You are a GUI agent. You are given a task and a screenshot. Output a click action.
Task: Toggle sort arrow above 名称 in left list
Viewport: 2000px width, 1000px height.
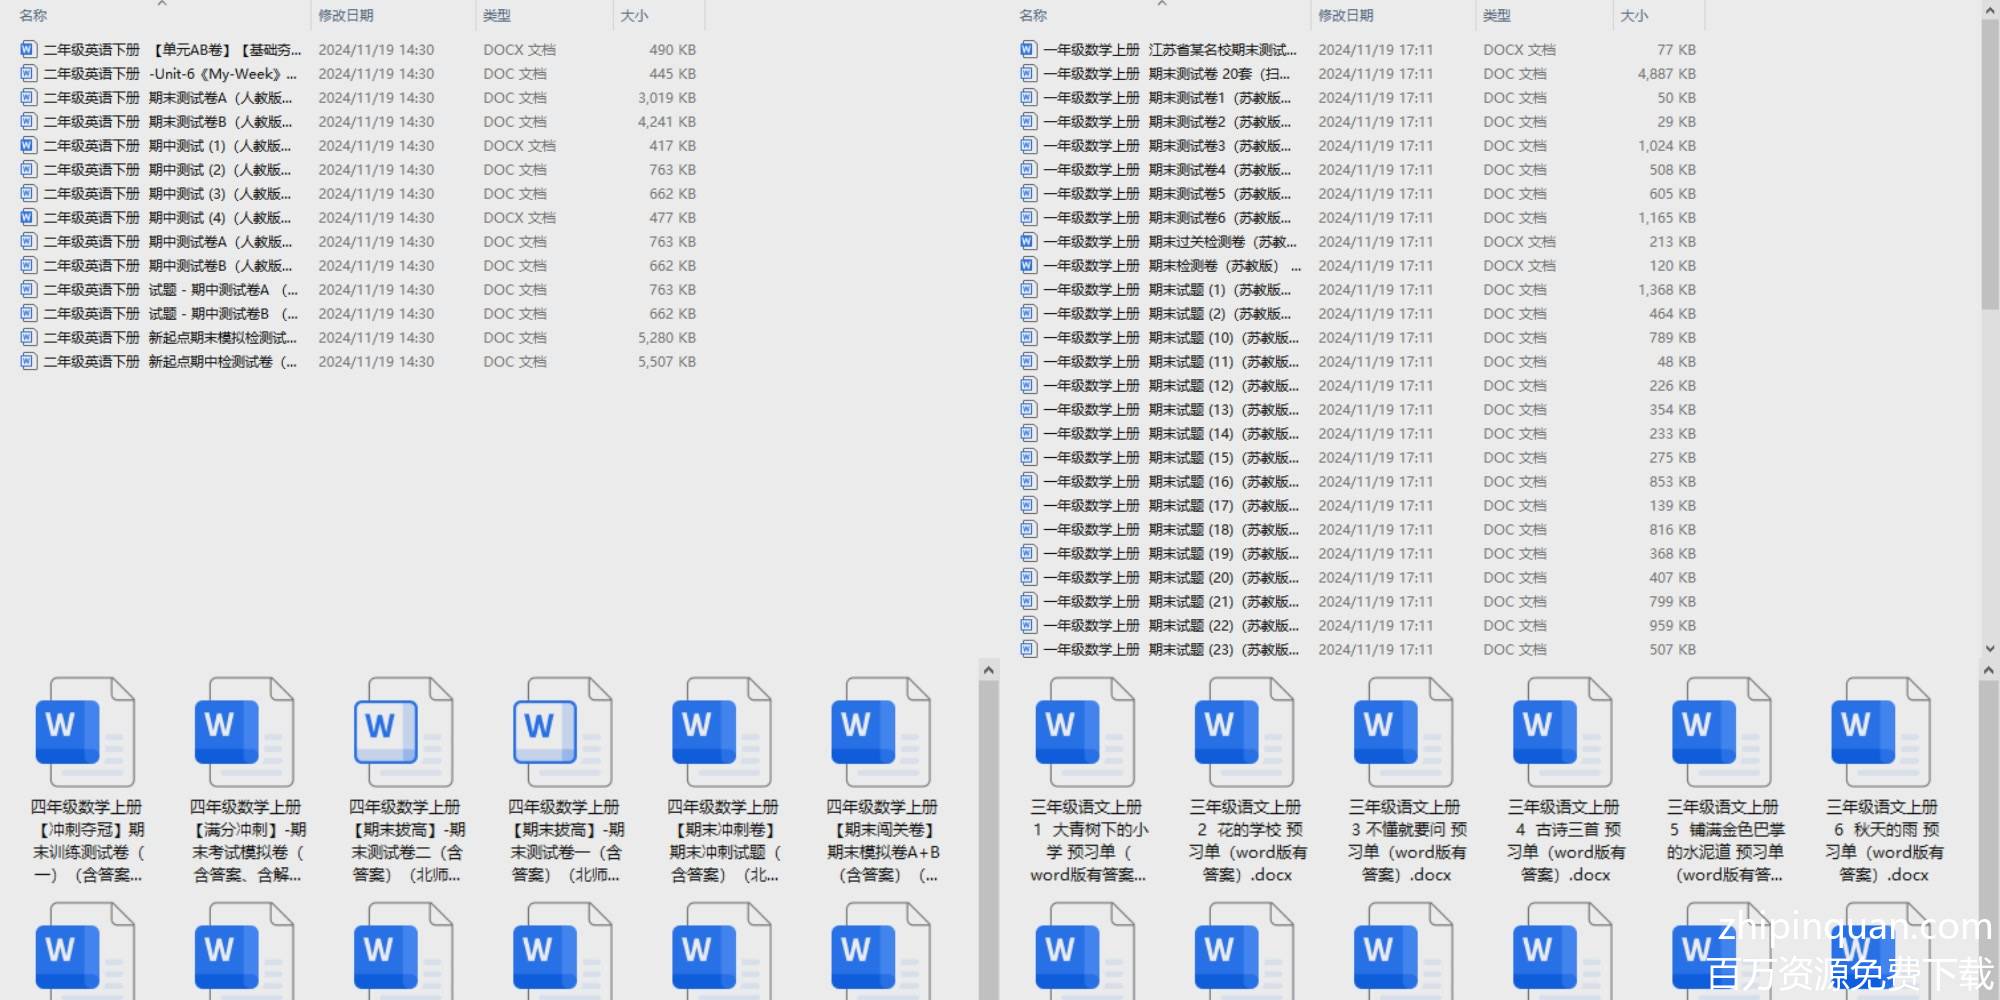point(162,4)
